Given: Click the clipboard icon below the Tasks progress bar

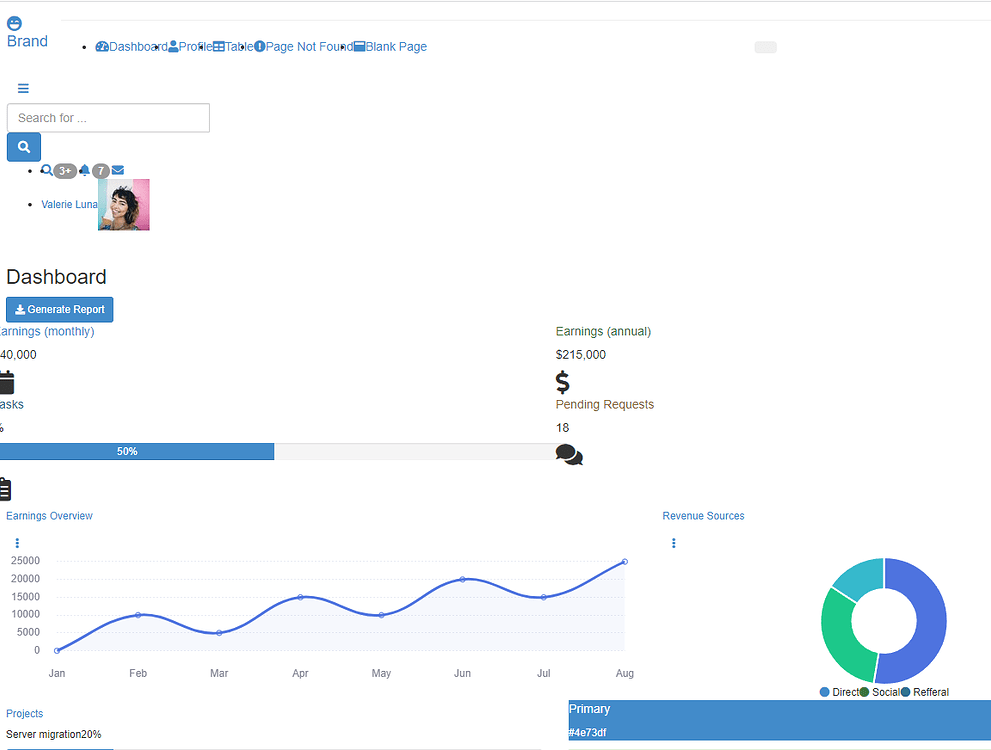Looking at the screenshot, I should coord(5,489).
